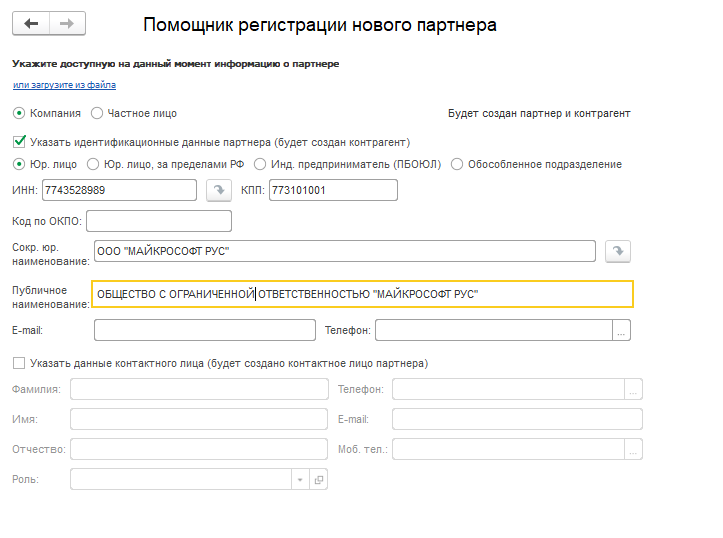Enable Указать данные контактного лица checkbox
Viewport: 723px width, 538px height.
19,363
